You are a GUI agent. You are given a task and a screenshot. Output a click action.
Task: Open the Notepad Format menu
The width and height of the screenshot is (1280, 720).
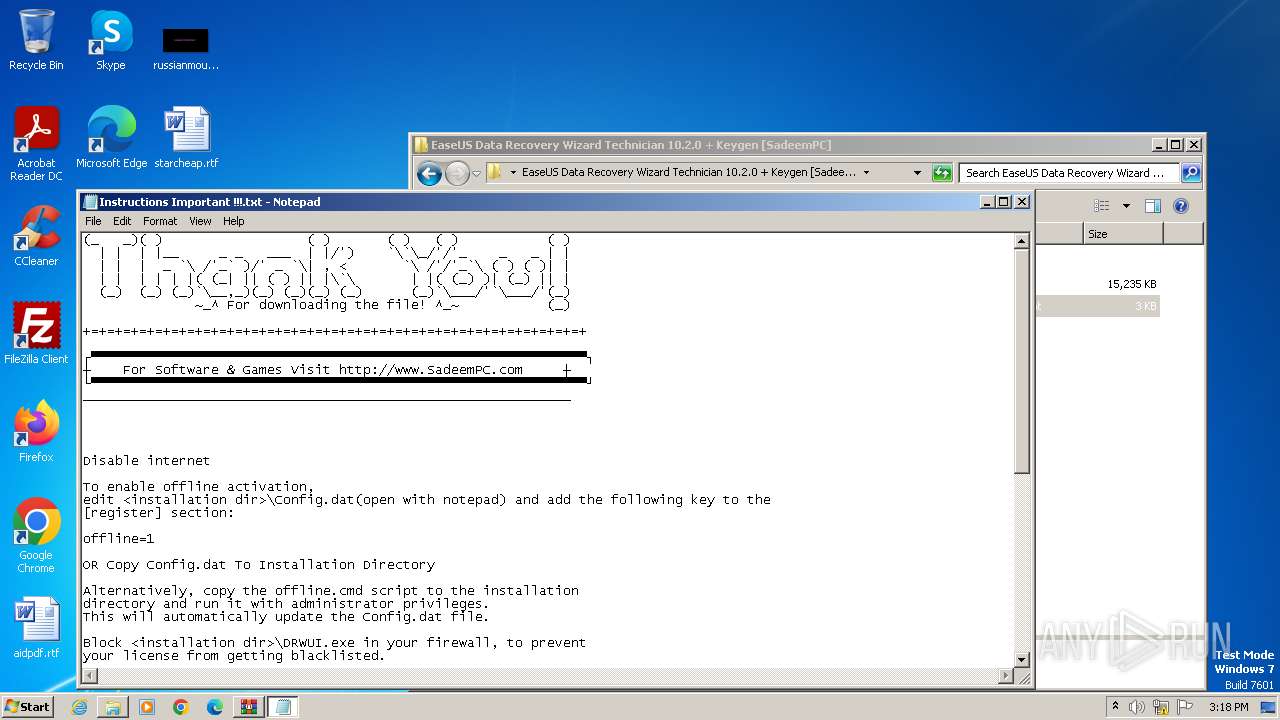coord(160,221)
